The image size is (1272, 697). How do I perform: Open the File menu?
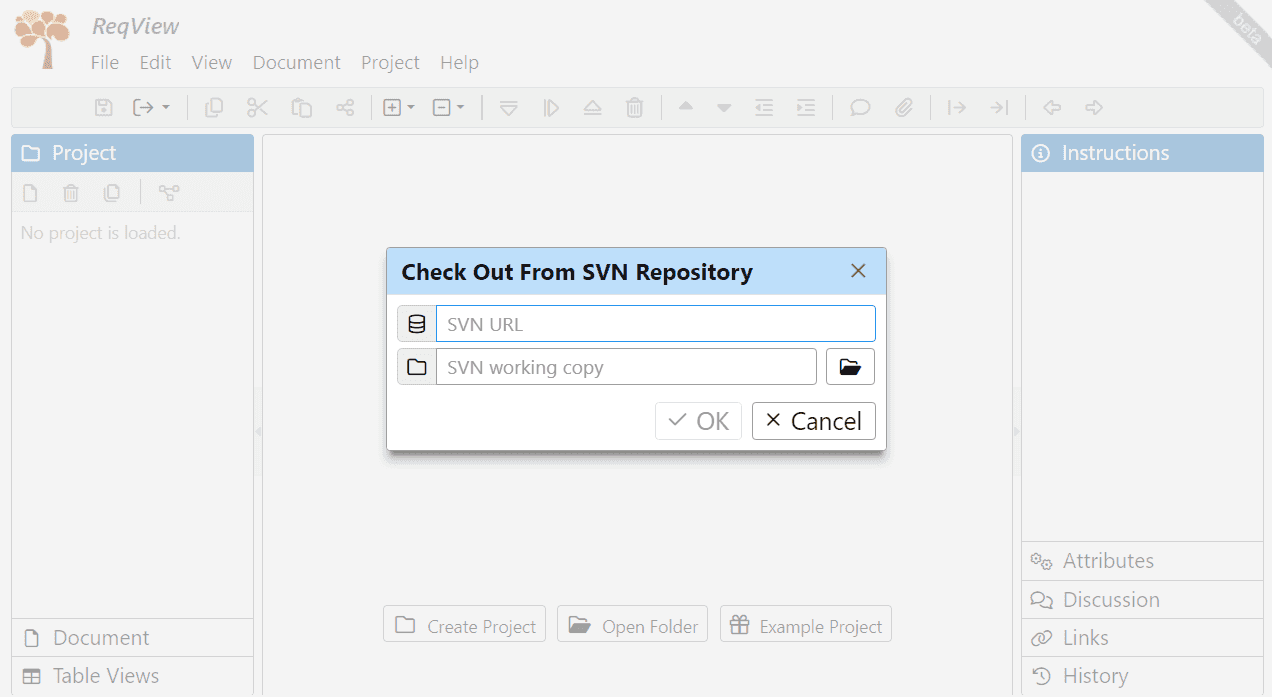pyautogui.click(x=105, y=62)
